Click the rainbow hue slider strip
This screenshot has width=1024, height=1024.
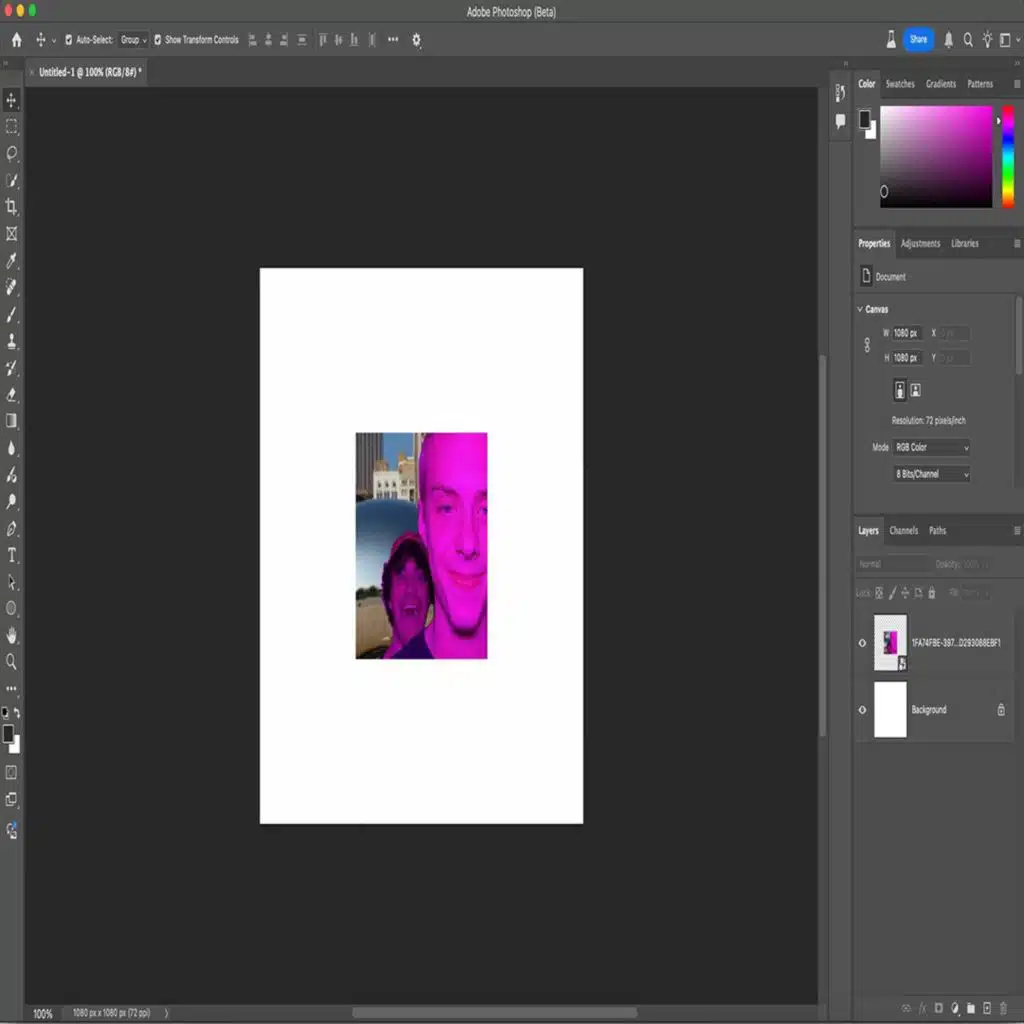(1008, 156)
